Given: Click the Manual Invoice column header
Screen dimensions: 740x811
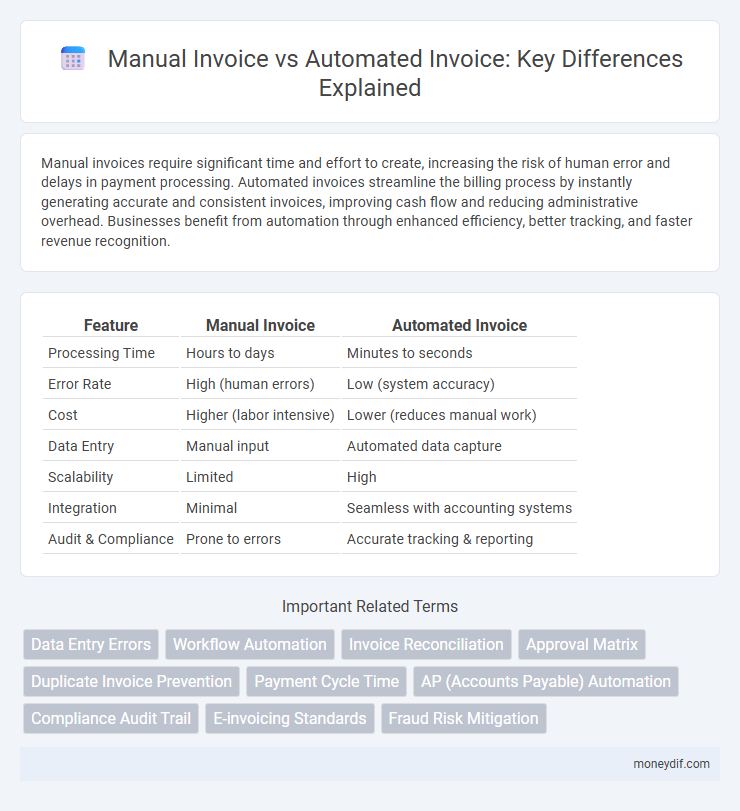Looking at the screenshot, I should tap(260, 325).
